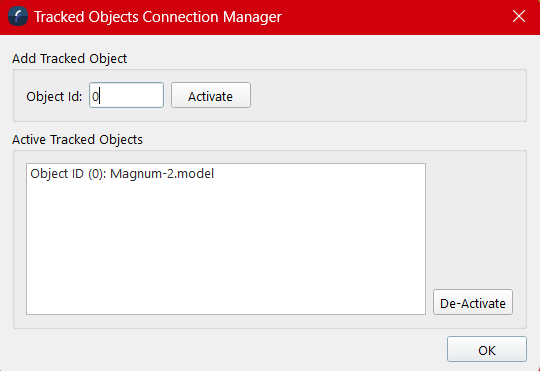Click the "Object Id:" label
The height and width of the screenshot is (371, 540).
point(54,96)
